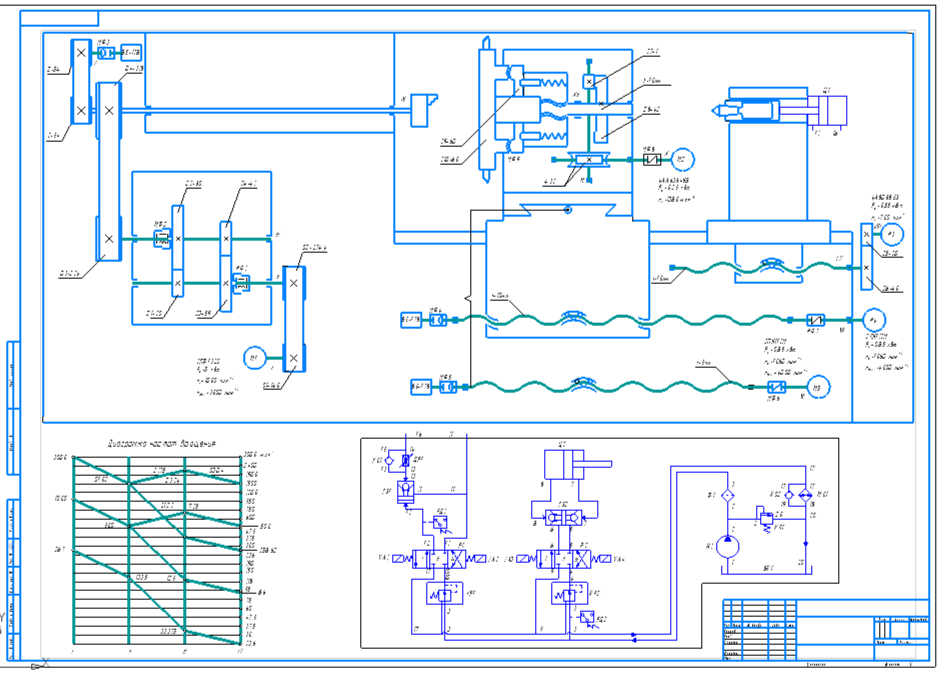Select the right solenoid directional valve symbol
The height and width of the screenshot is (673, 946).
tap(565, 559)
